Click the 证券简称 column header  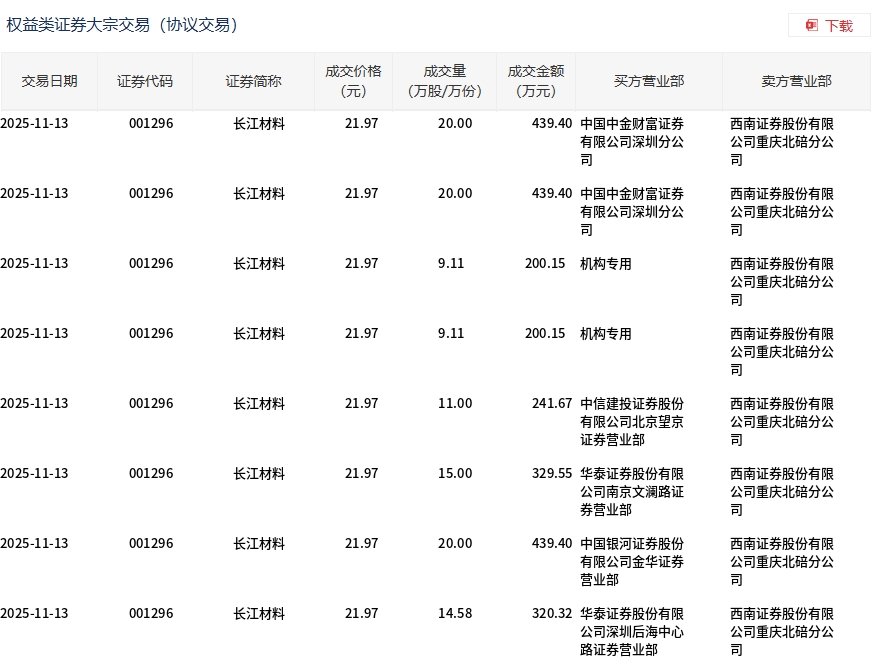click(x=253, y=81)
